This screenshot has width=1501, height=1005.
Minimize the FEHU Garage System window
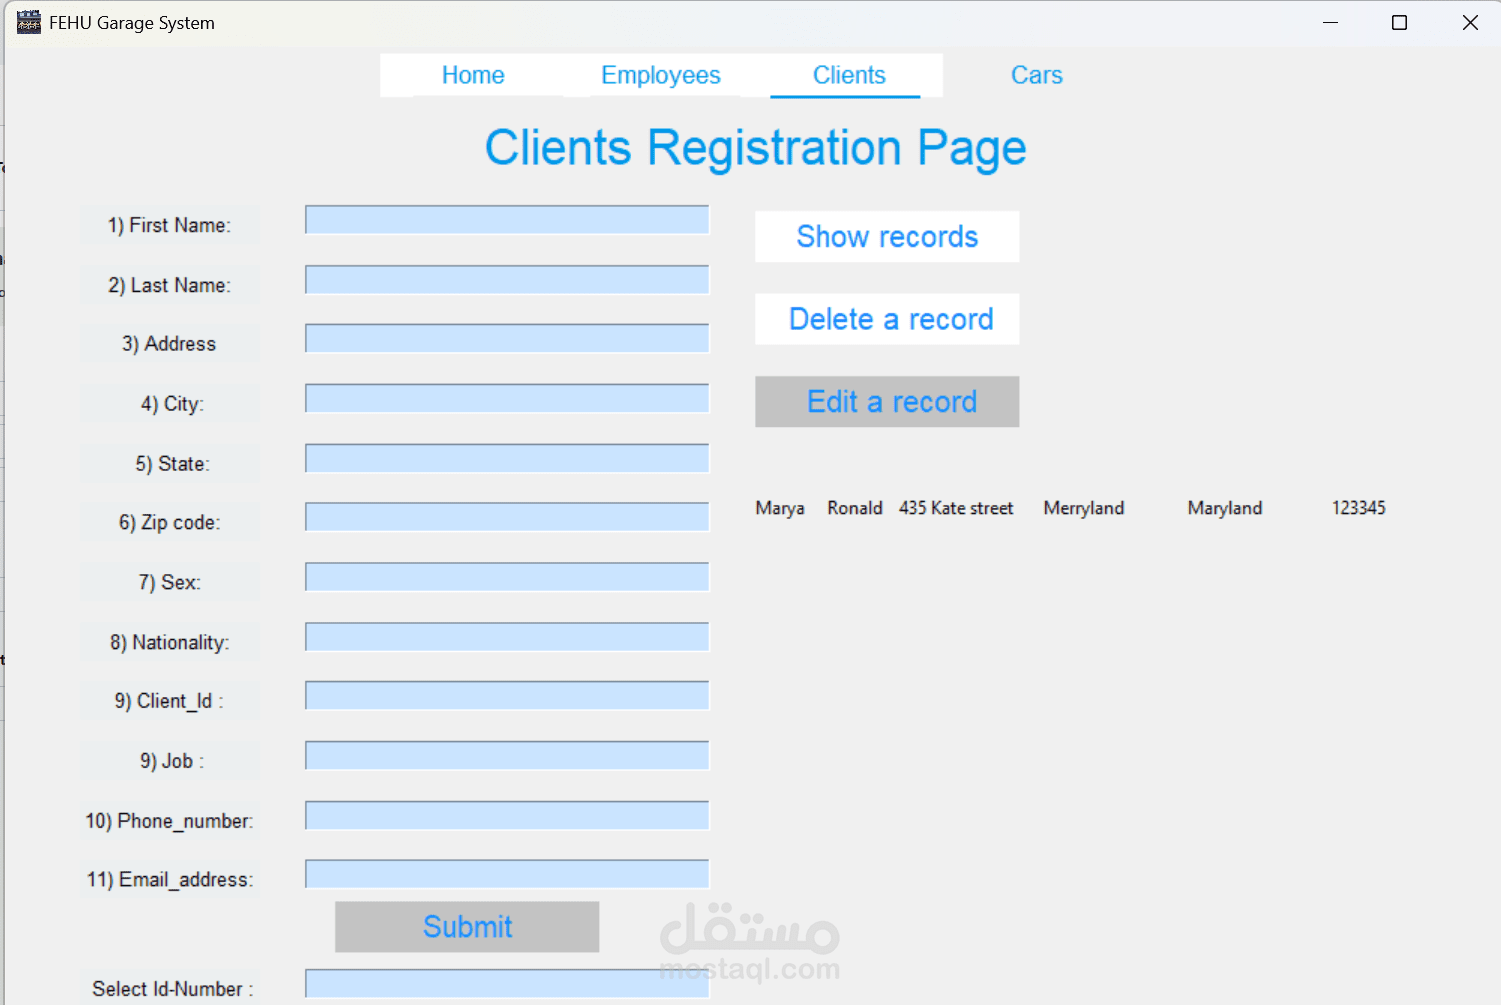coord(1330,22)
